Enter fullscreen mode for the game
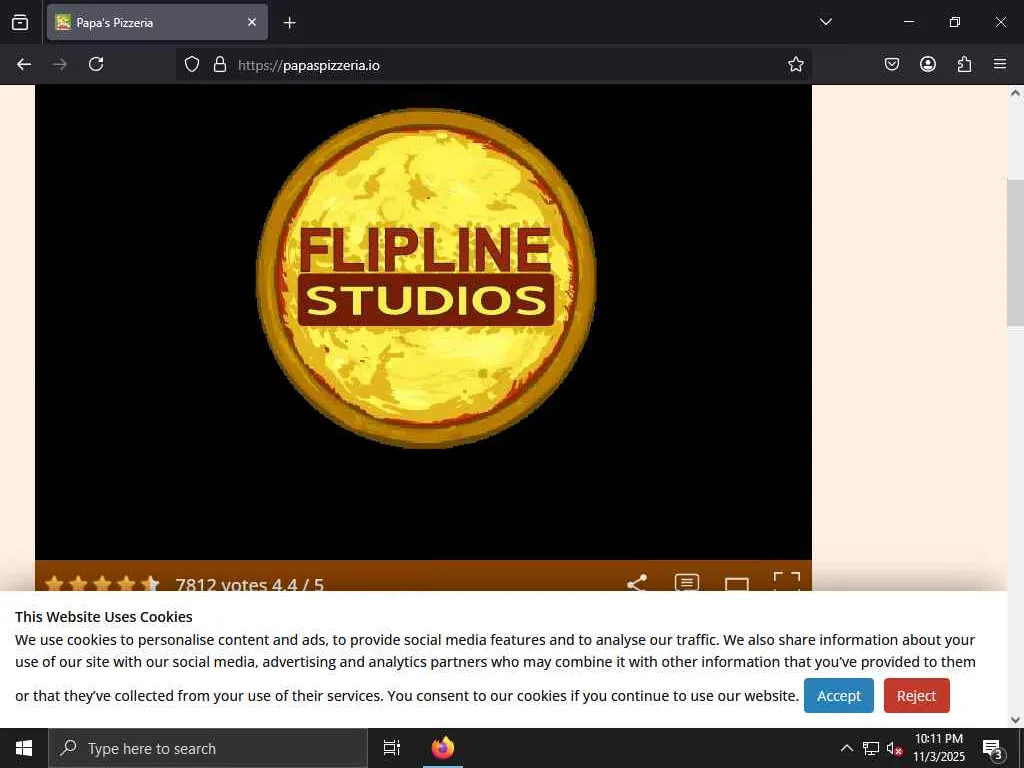This screenshot has width=1024, height=768. click(x=786, y=581)
